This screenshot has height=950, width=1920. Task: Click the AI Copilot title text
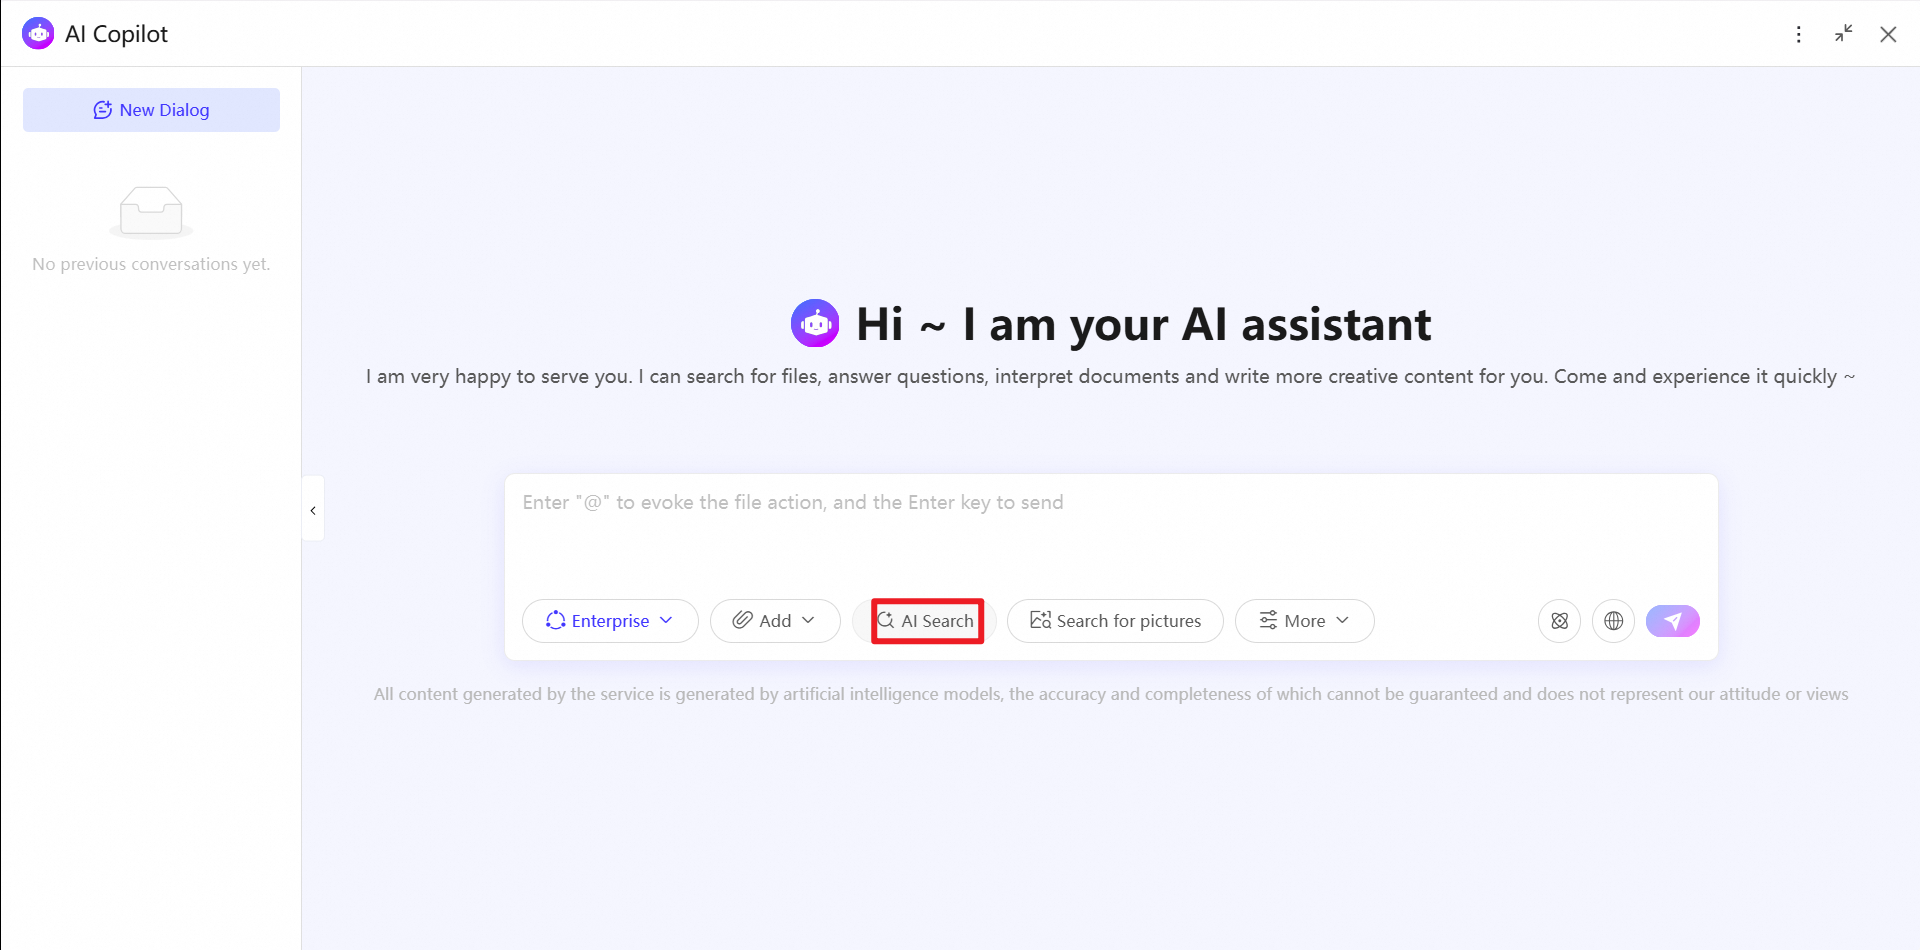116,34
